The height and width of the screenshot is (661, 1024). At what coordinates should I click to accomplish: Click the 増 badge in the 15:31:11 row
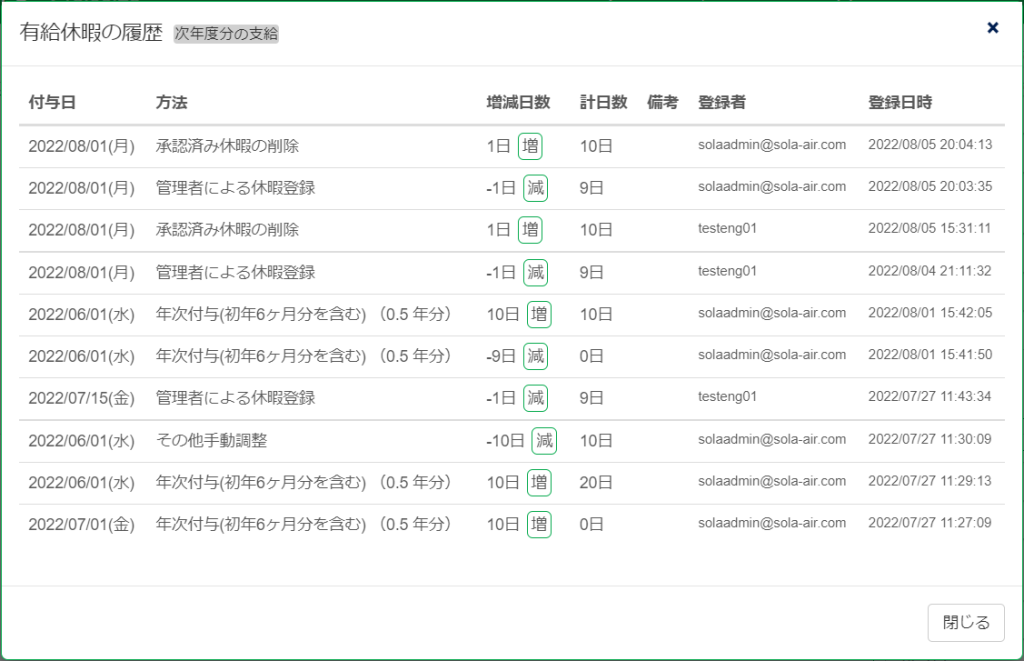530,230
